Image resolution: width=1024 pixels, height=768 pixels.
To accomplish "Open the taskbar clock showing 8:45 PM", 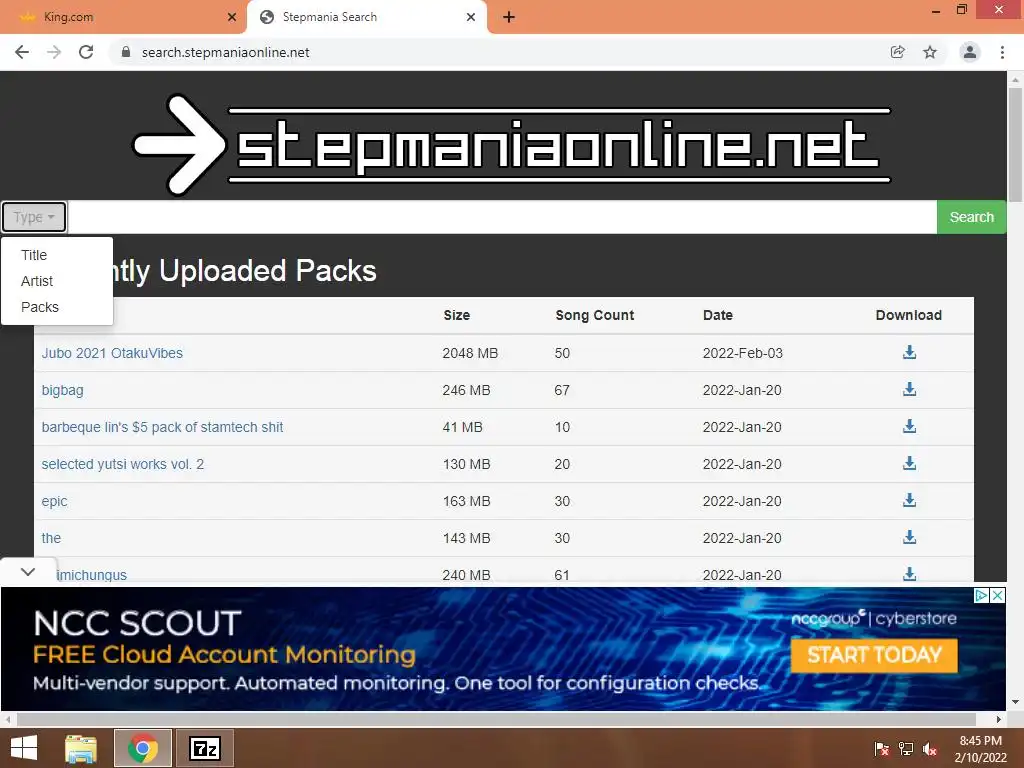I will coord(980,748).
